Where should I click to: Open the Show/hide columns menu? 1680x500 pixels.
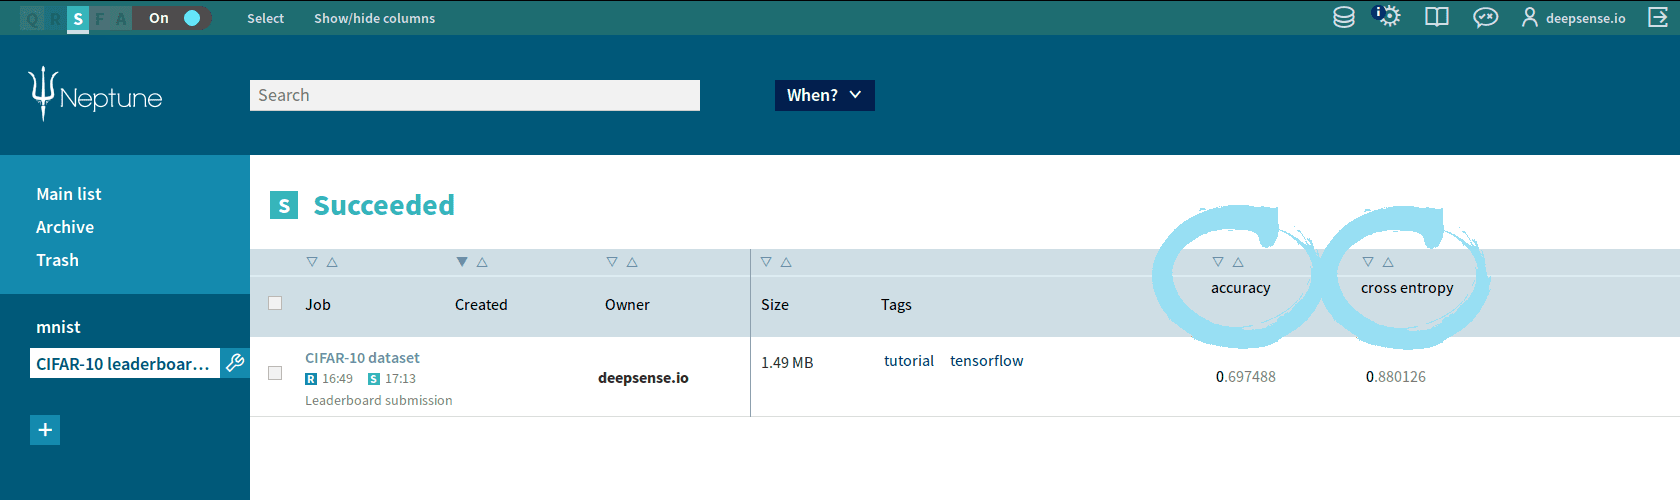tap(374, 18)
